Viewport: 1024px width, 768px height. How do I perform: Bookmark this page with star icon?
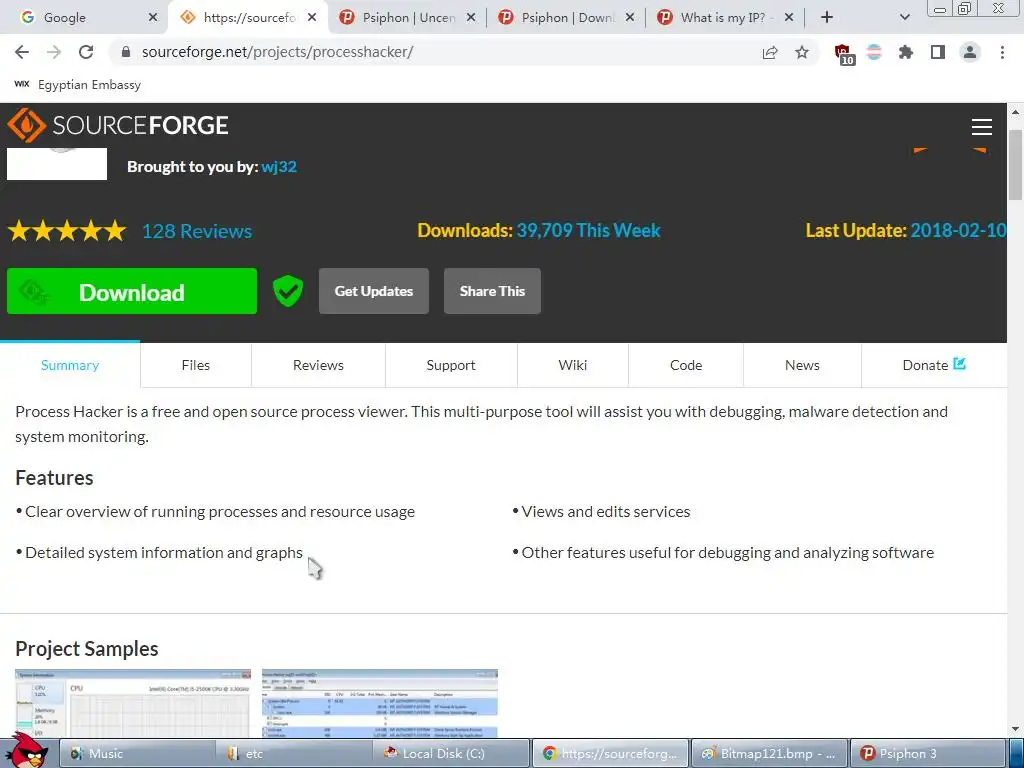point(802,52)
